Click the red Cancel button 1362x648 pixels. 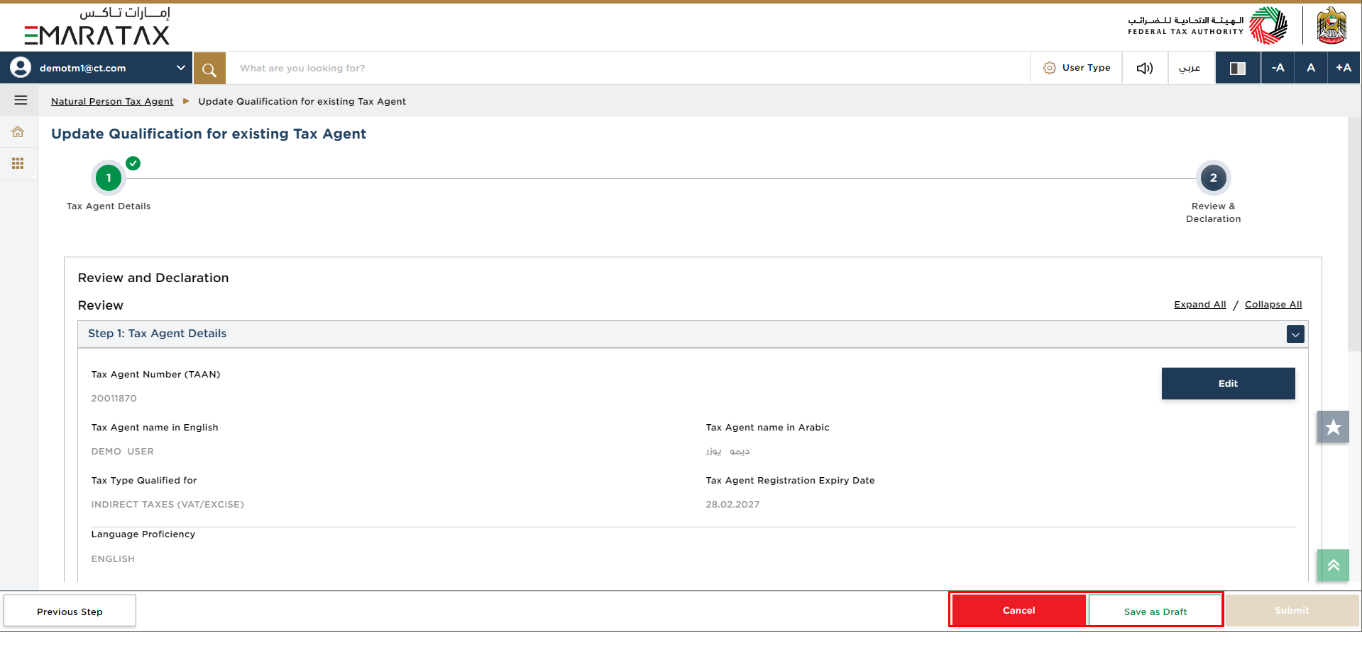[x=1018, y=610]
